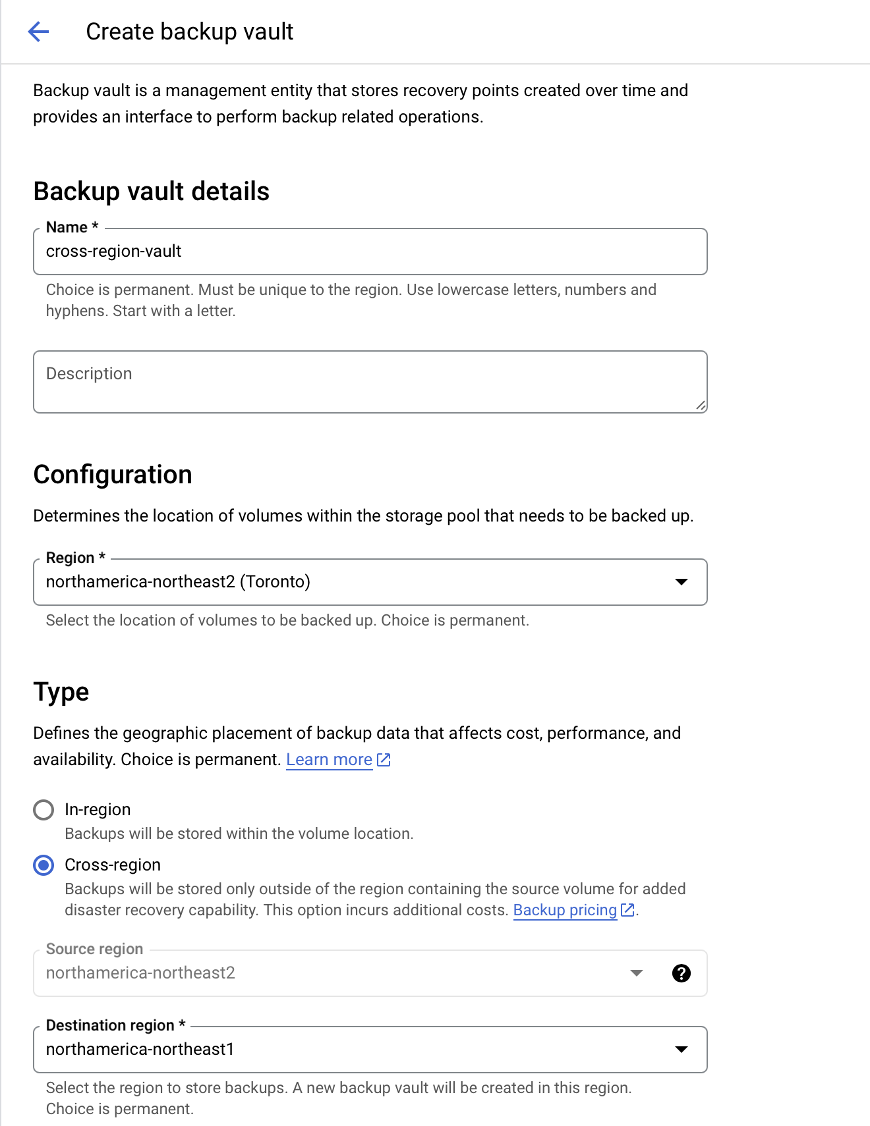
Task: Select the Cross-region radio button
Action: [44, 865]
